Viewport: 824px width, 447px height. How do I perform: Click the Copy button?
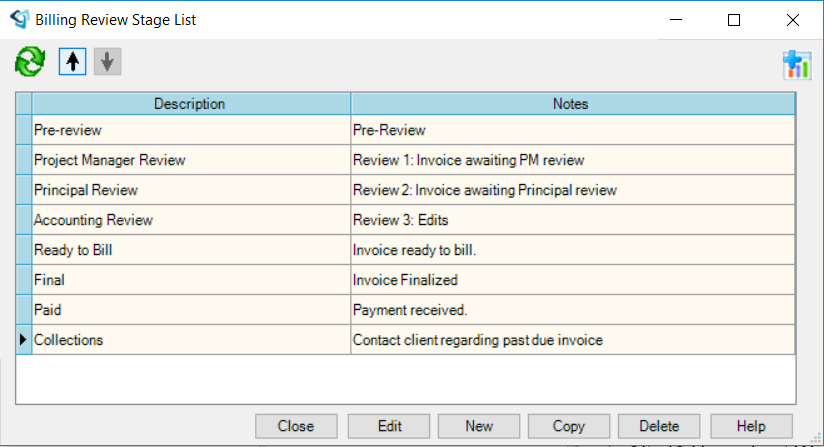coord(569,426)
